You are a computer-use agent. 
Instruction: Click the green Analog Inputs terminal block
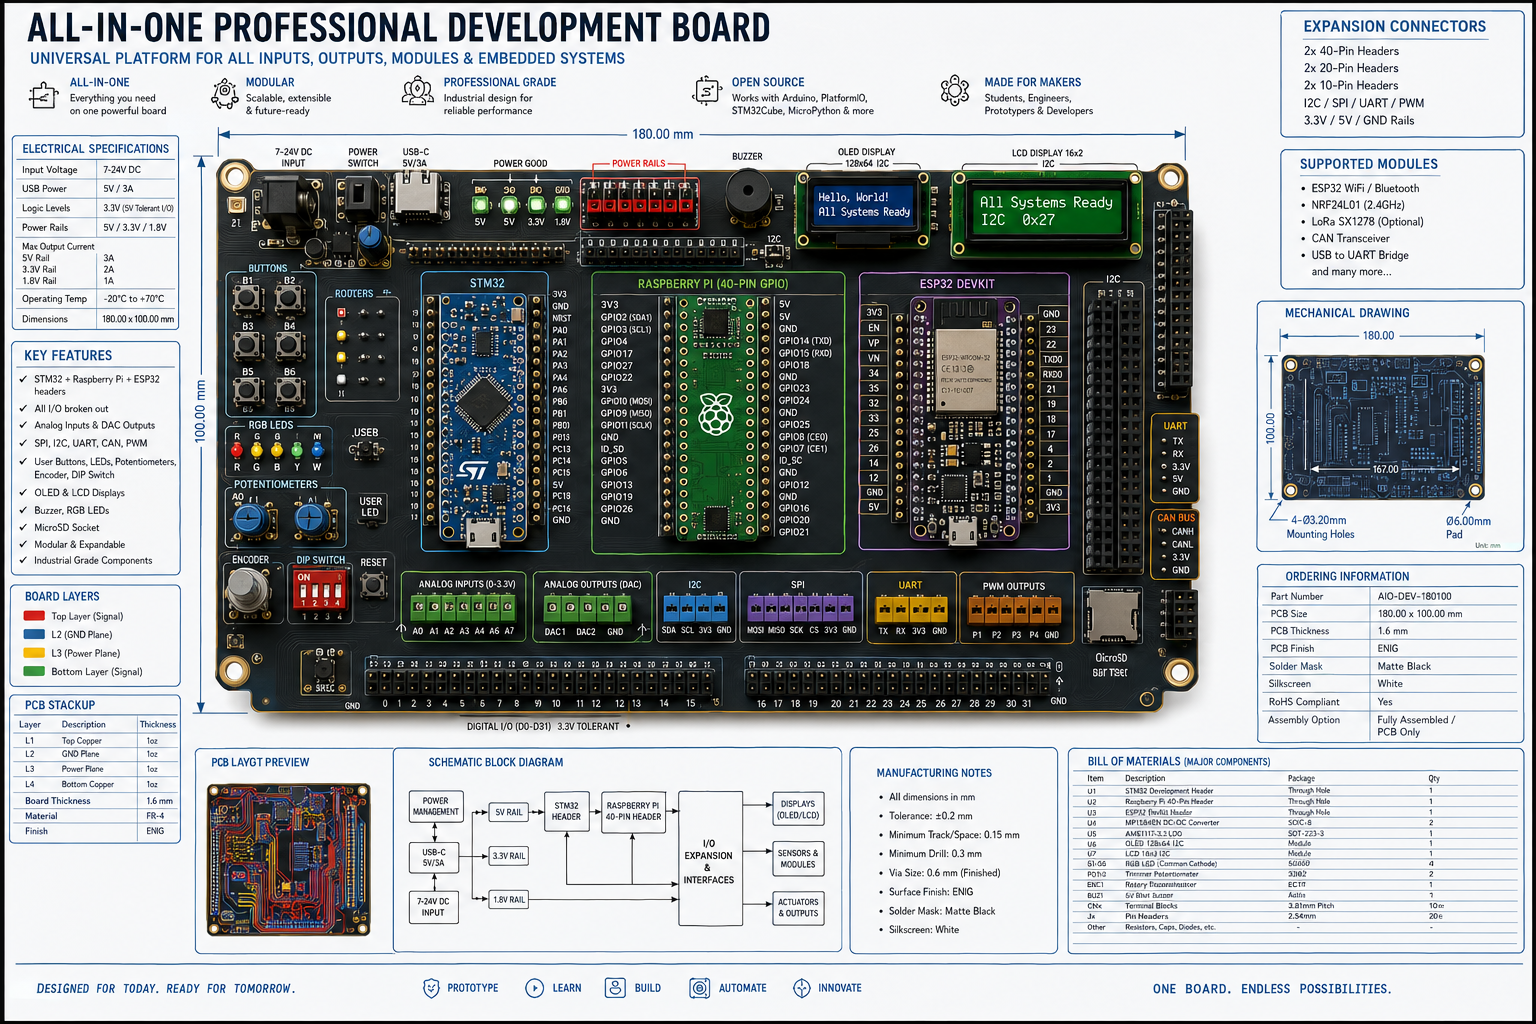click(x=465, y=608)
